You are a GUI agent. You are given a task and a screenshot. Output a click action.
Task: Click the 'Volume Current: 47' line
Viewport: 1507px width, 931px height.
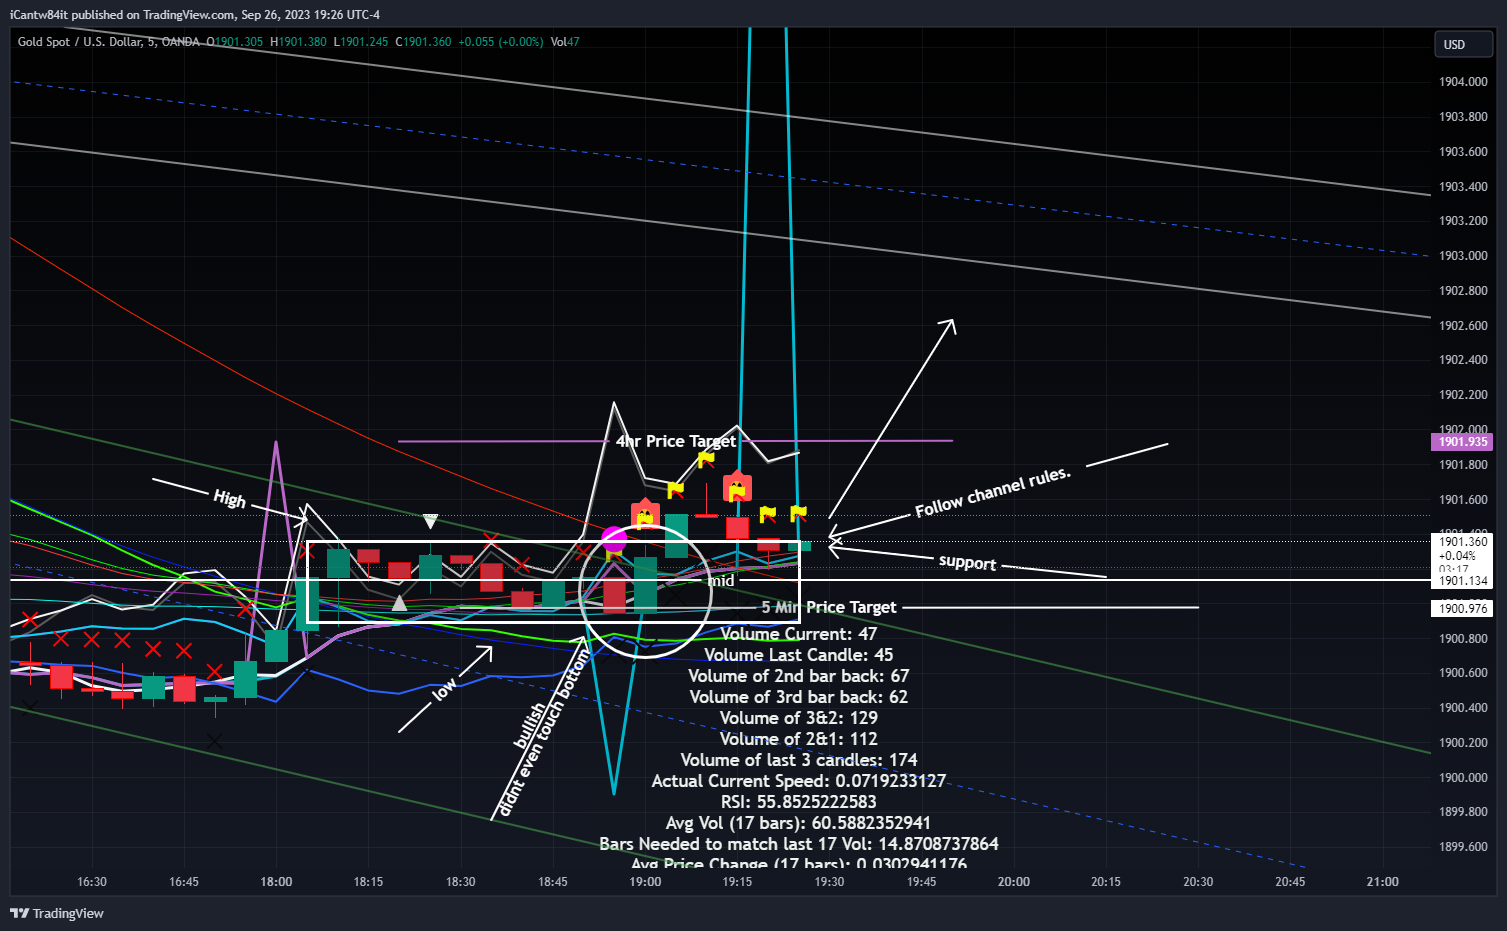click(x=798, y=634)
